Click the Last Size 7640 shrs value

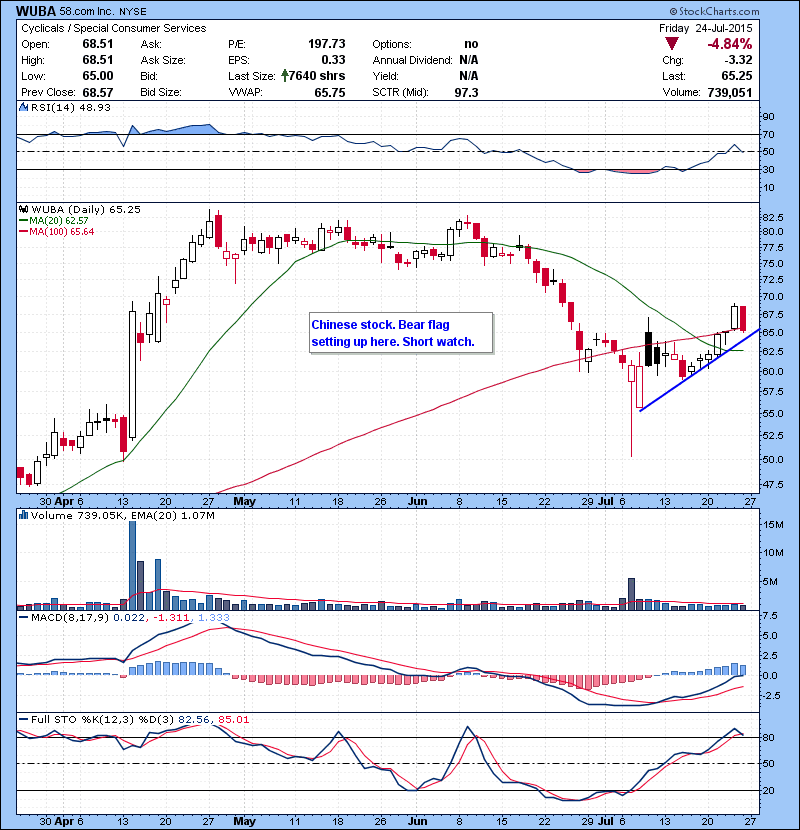click(317, 76)
